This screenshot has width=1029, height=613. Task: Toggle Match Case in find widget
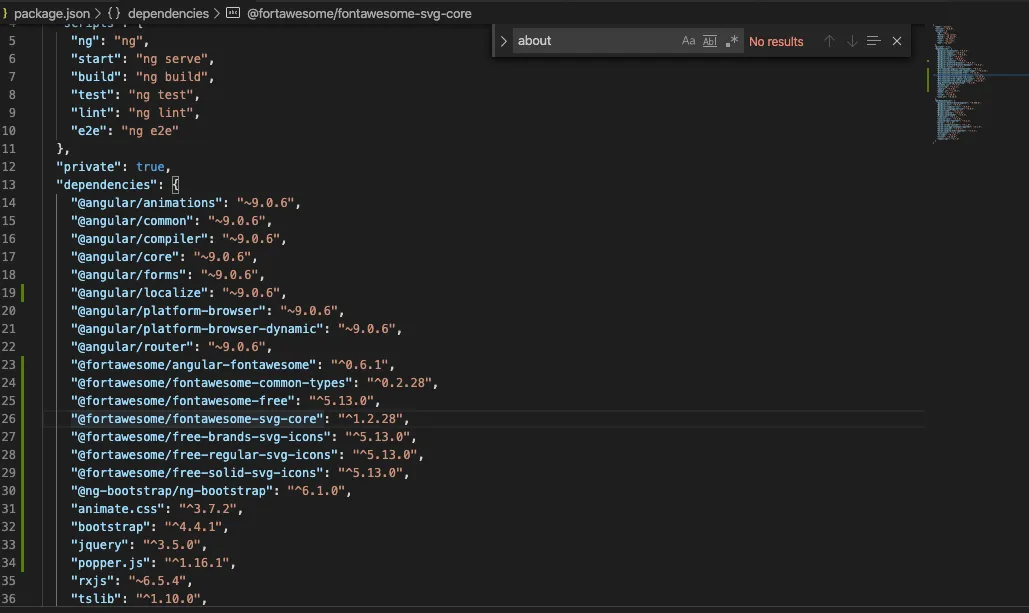688,41
